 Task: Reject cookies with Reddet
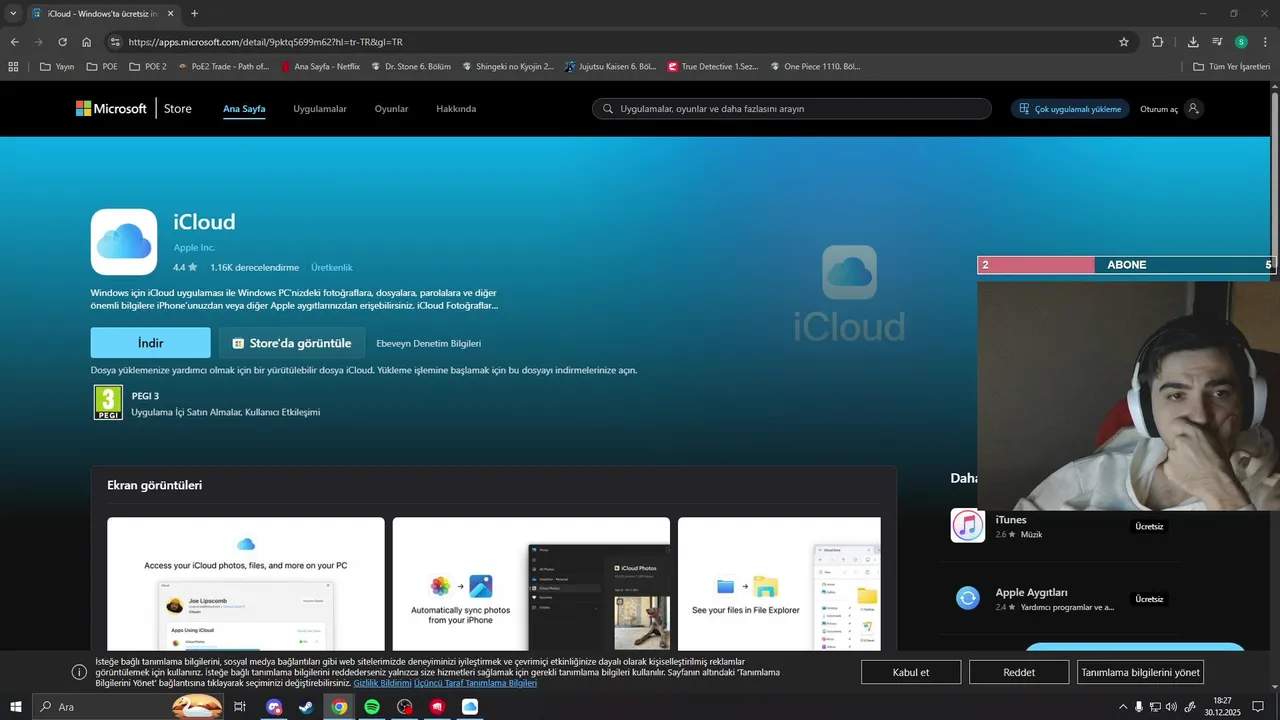[1019, 672]
